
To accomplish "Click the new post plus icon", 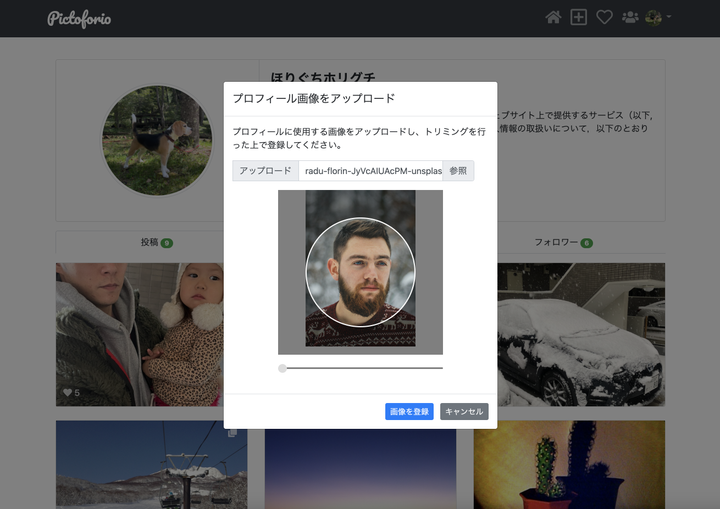I will 578,17.
